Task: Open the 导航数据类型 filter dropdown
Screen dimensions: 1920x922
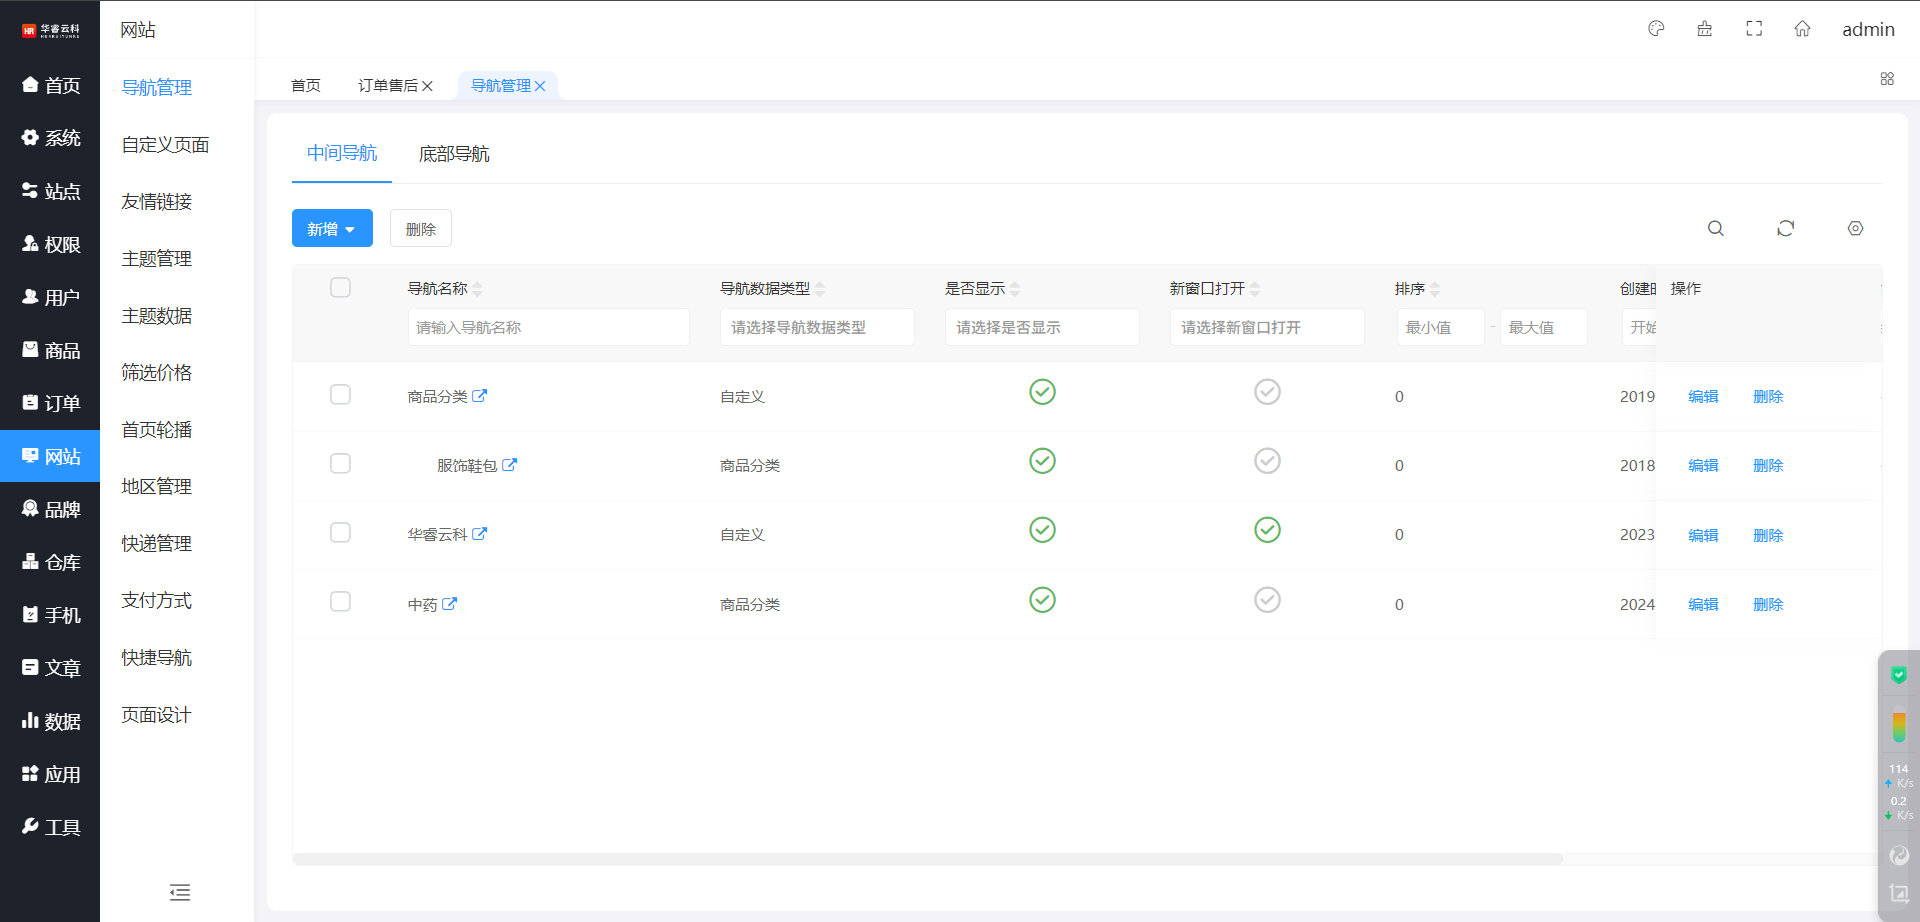Action: [x=816, y=328]
